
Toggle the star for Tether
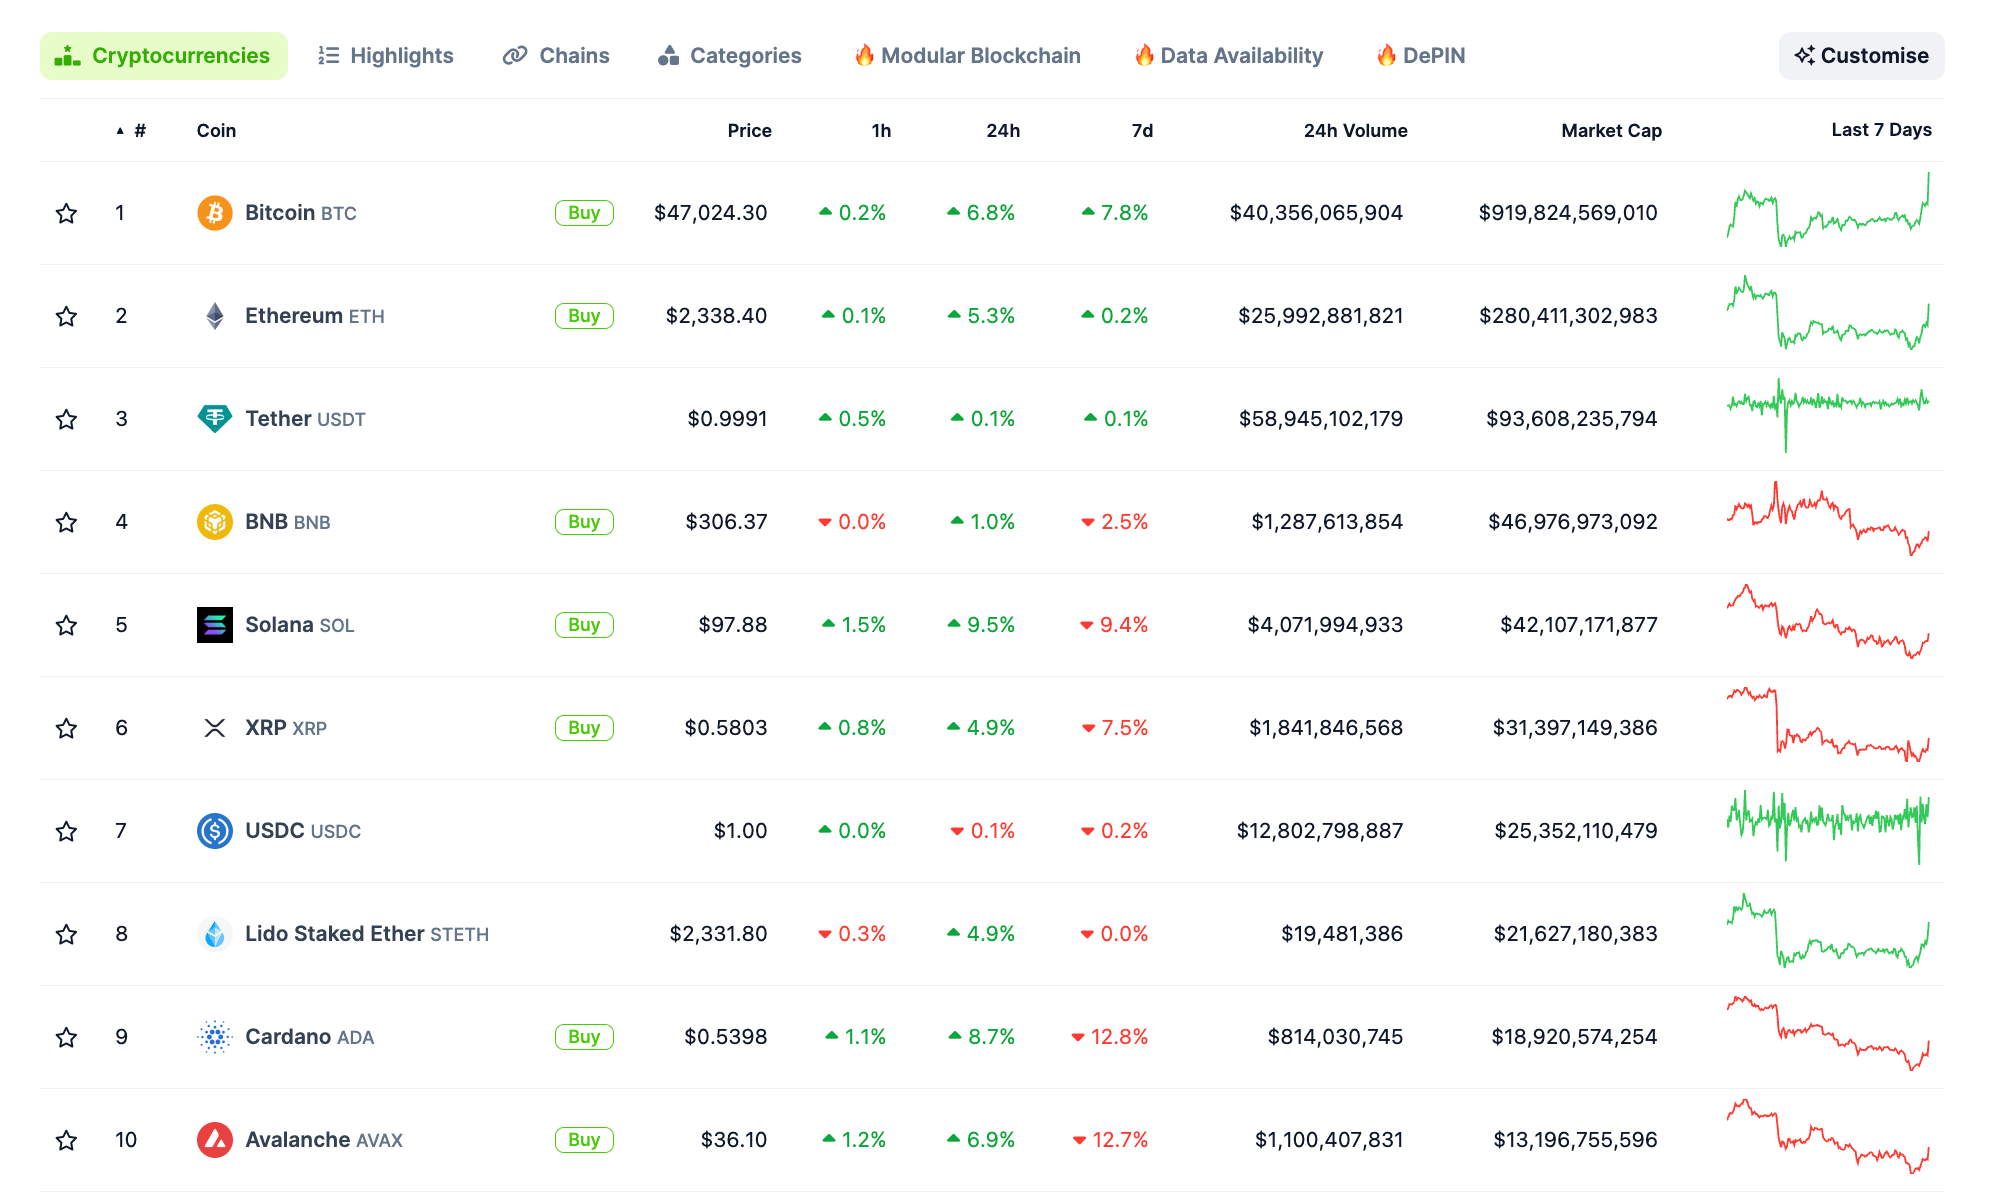(66, 419)
